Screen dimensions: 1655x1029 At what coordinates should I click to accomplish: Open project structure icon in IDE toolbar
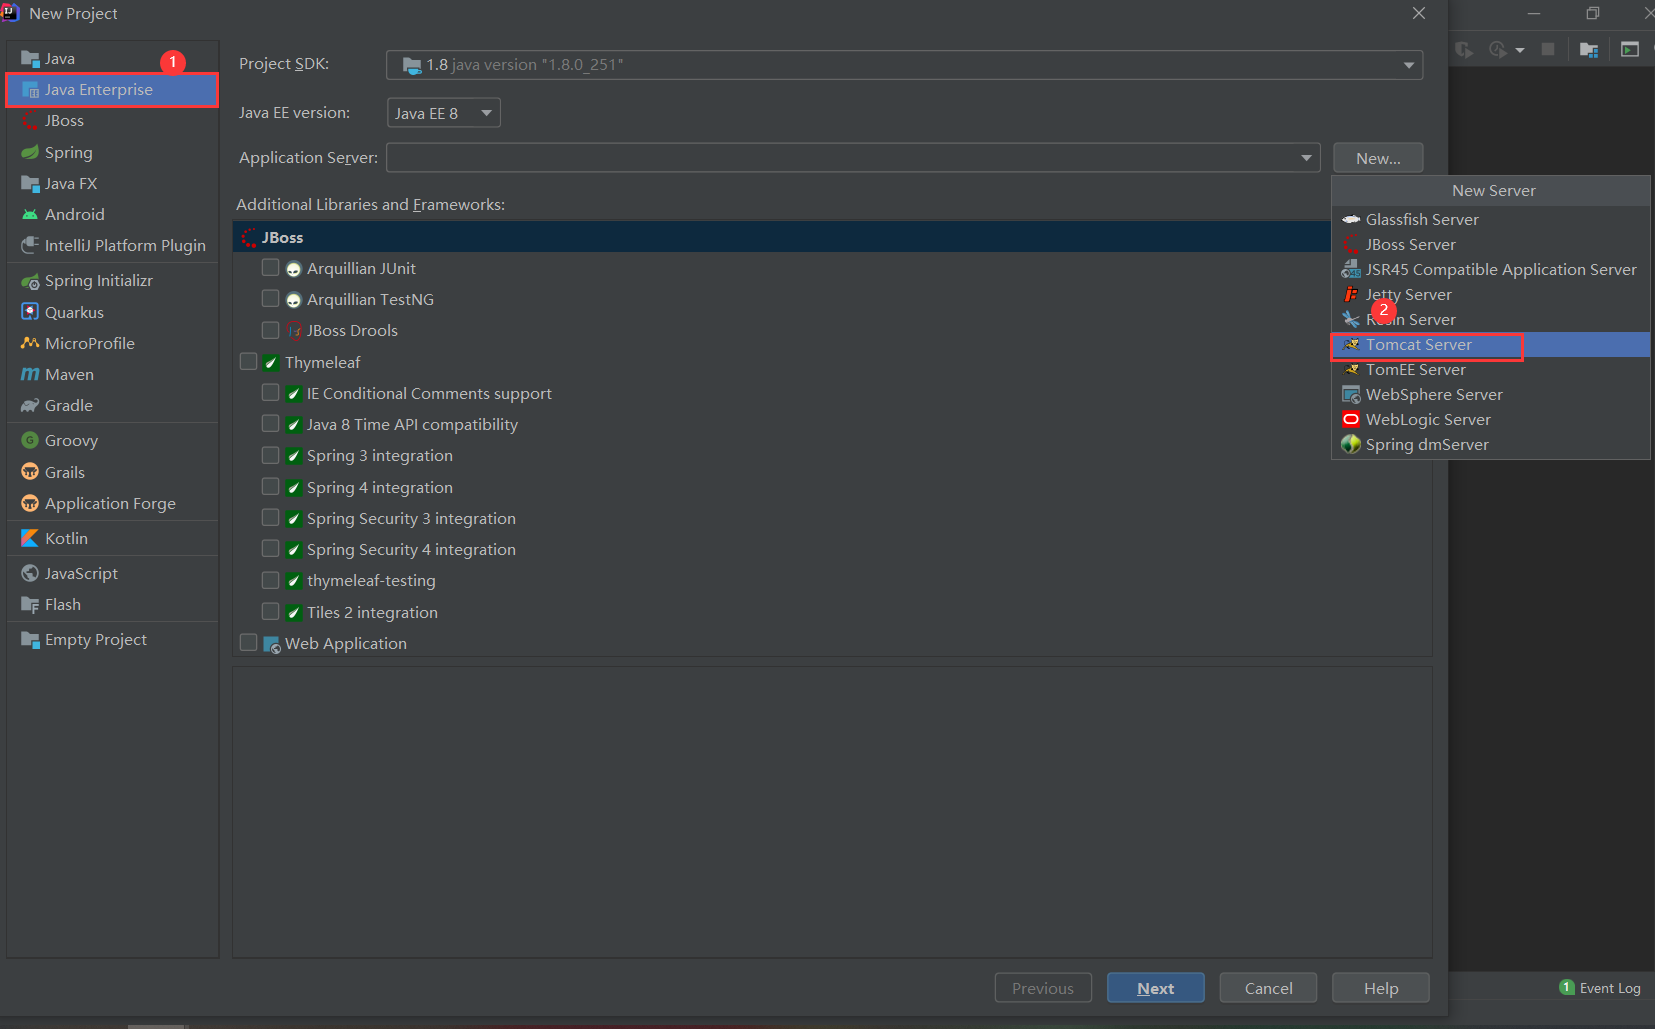[1589, 49]
